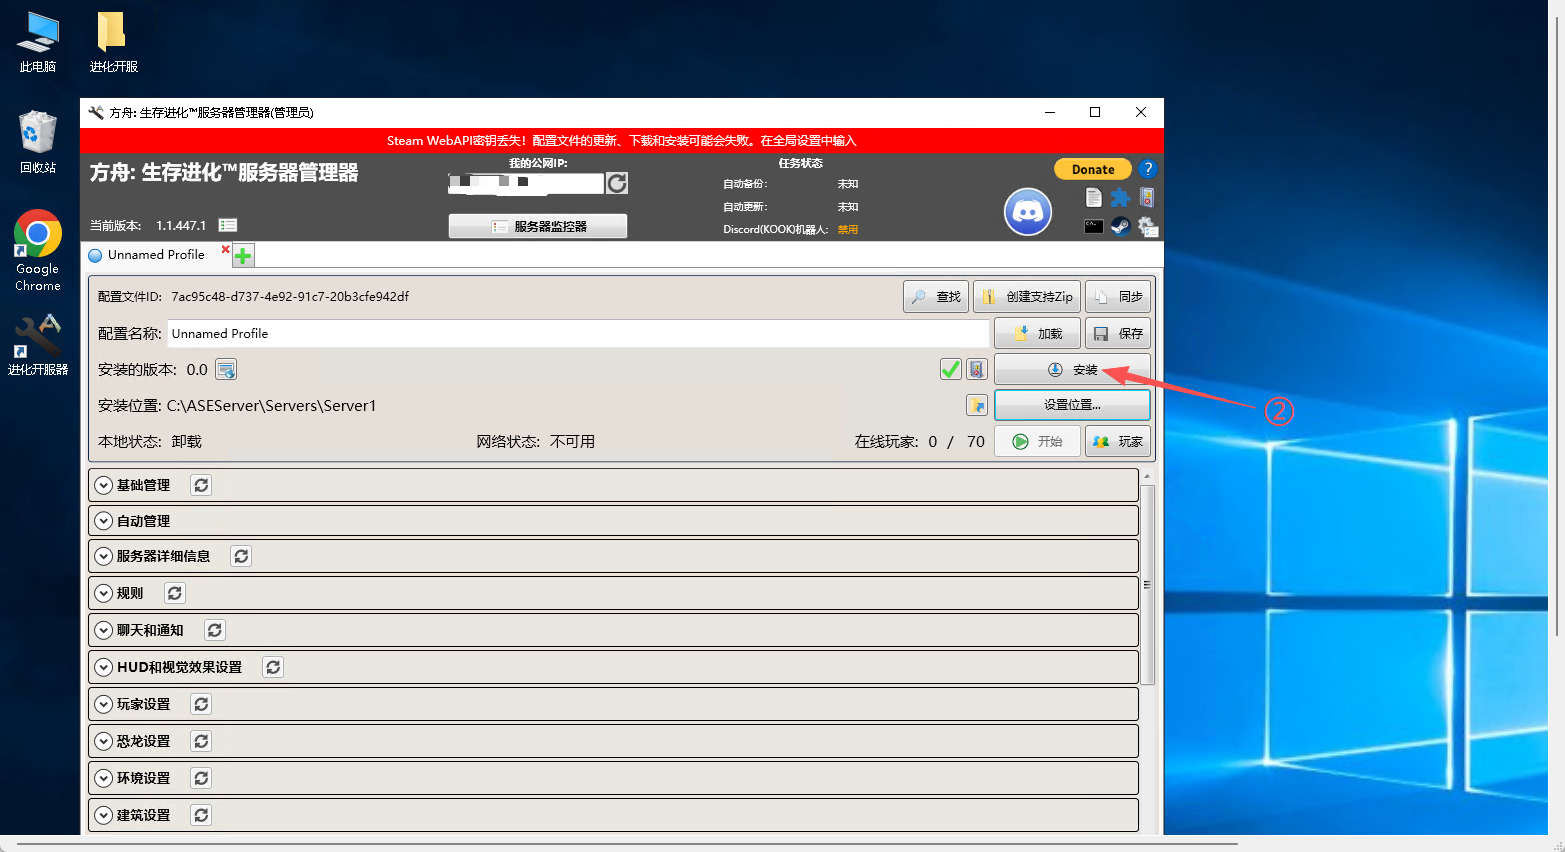Click the refresh icon beside 基础管理
The height and width of the screenshot is (852, 1565).
point(201,485)
